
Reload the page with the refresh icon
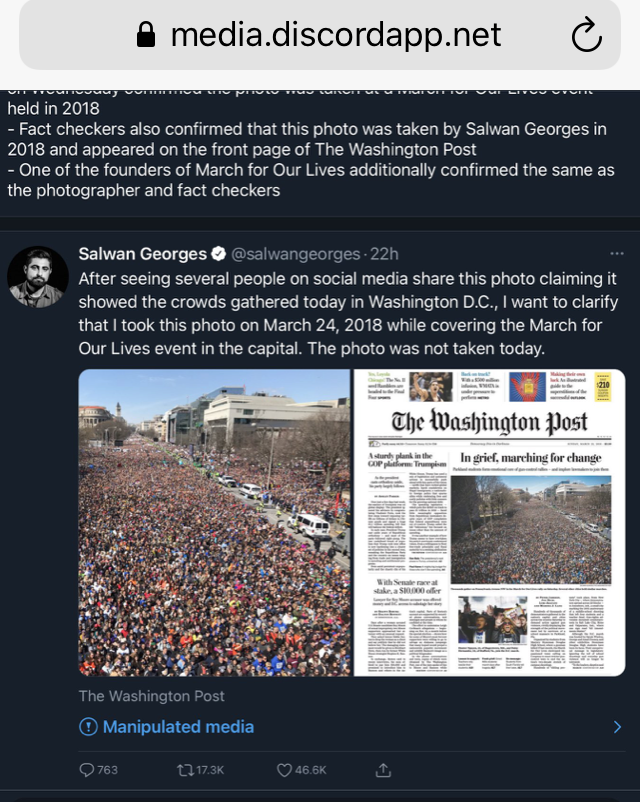tap(587, 35)
